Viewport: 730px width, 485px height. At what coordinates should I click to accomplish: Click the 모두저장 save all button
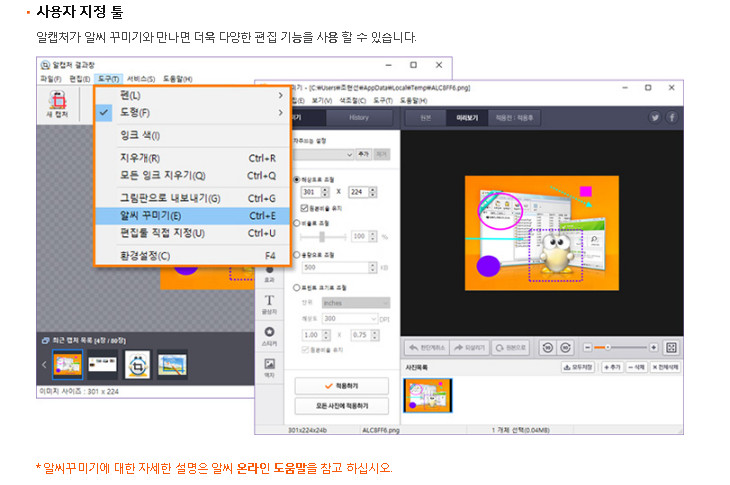(578, 367)
